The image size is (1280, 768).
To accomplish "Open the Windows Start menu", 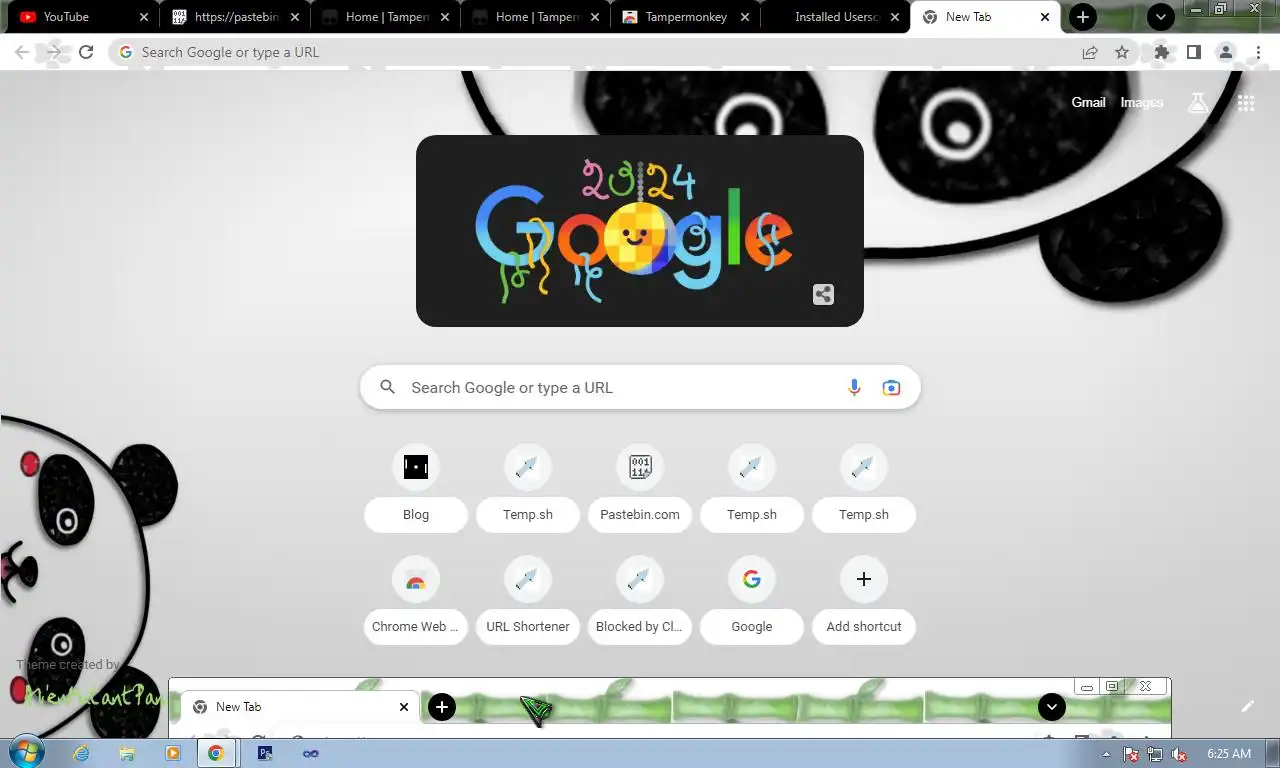I will click(x=26, y=753).
